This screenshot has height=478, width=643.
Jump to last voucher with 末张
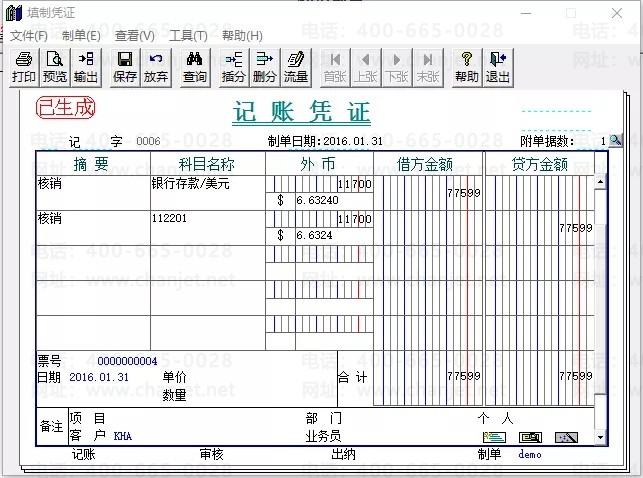[428, 68]
